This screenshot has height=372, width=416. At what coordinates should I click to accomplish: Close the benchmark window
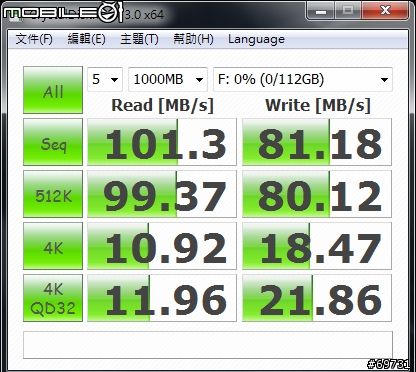[385, 10]
